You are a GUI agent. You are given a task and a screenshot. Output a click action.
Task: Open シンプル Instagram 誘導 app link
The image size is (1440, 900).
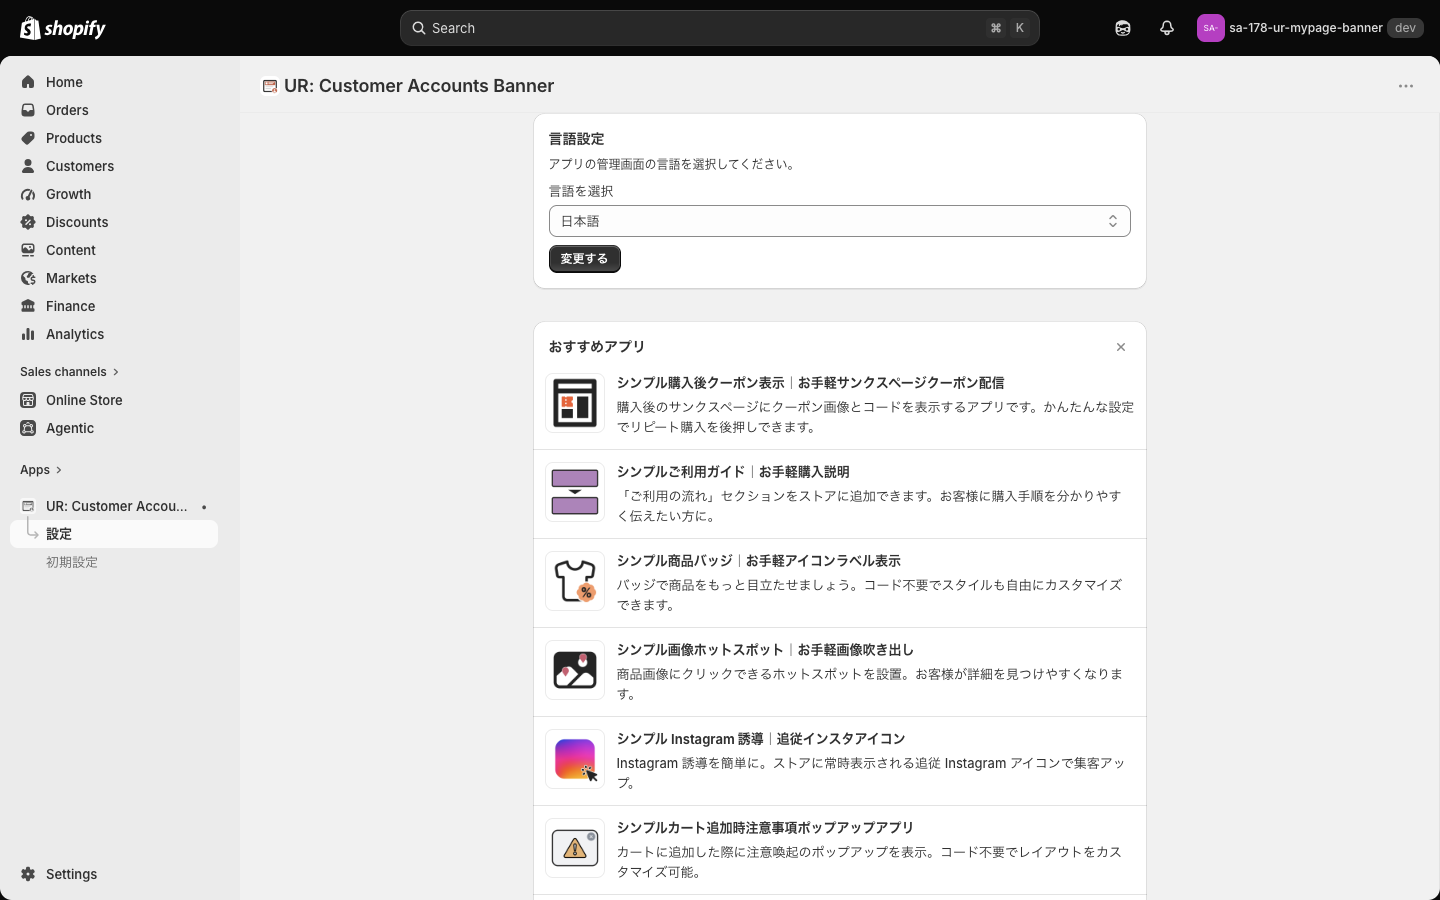pos(761,739)
